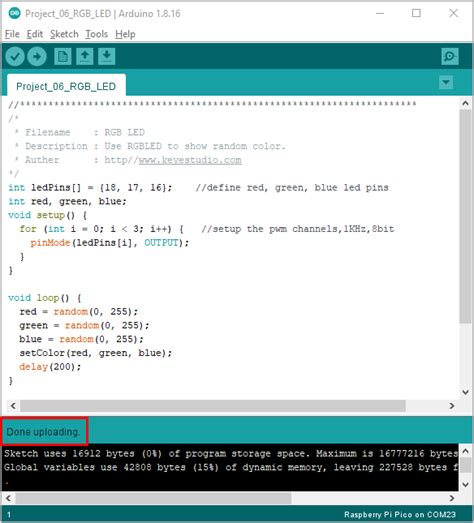
Task: Click console line 'Global variables use 42808 bytes'
Action: pos(230,467)
